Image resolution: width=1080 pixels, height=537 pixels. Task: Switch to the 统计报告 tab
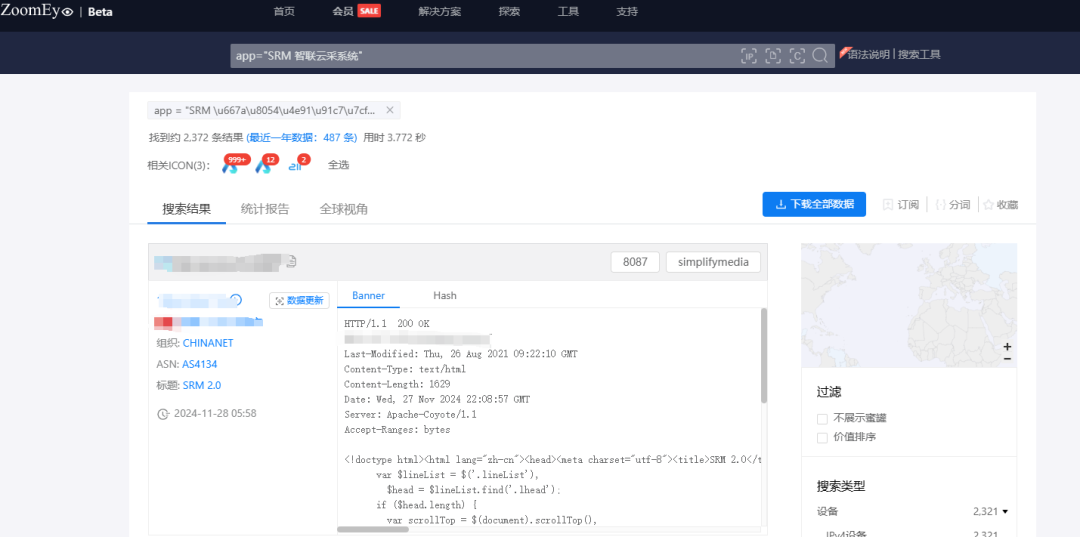(x=264, y=209)
